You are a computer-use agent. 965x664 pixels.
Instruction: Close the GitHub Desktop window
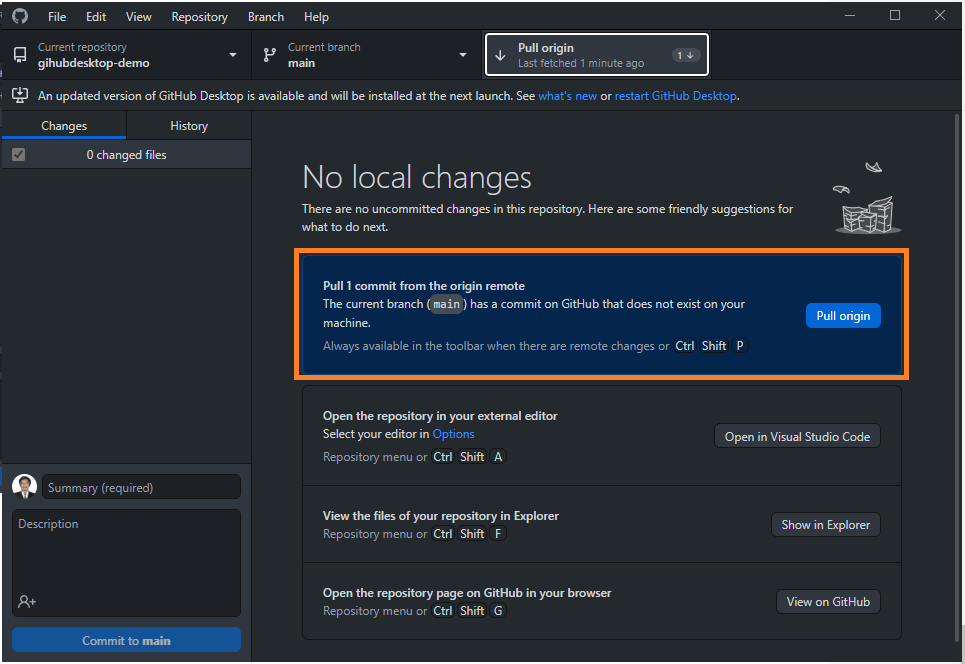(x=940, y=15)
